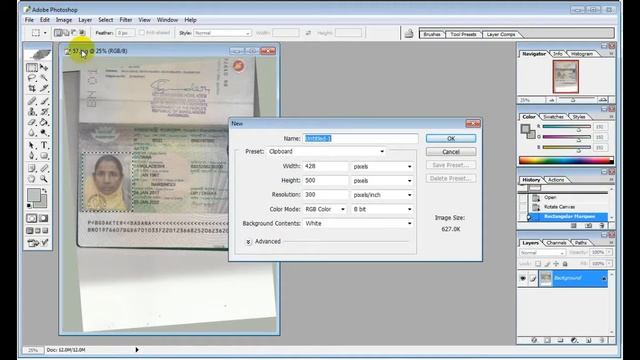Switch to the Swatches tab
Screen dimensions: 640x360
553,117
